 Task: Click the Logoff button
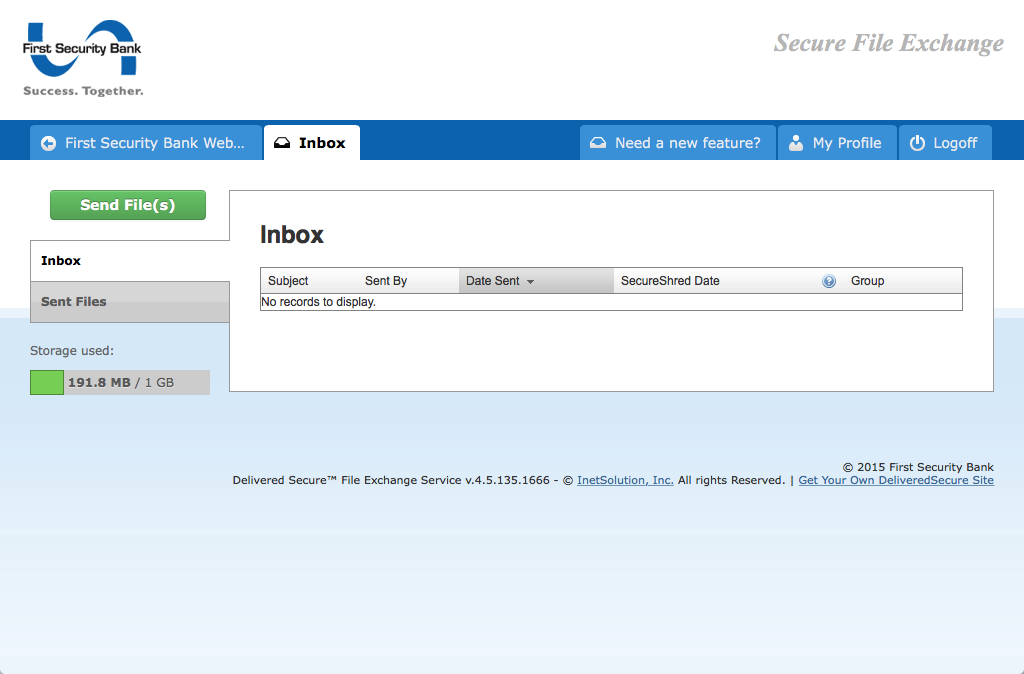click(x=945, y=142)
